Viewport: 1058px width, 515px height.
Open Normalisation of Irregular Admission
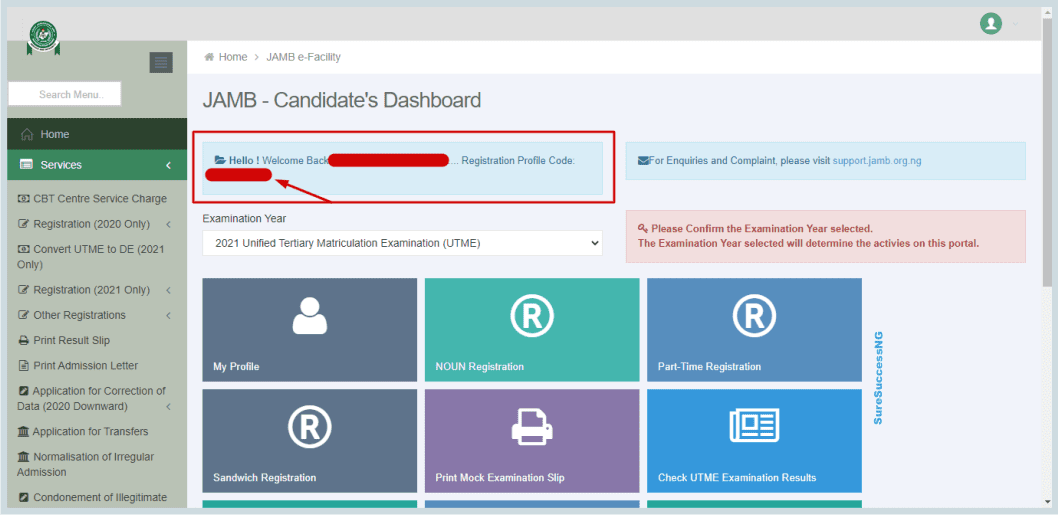click(86, 464)
